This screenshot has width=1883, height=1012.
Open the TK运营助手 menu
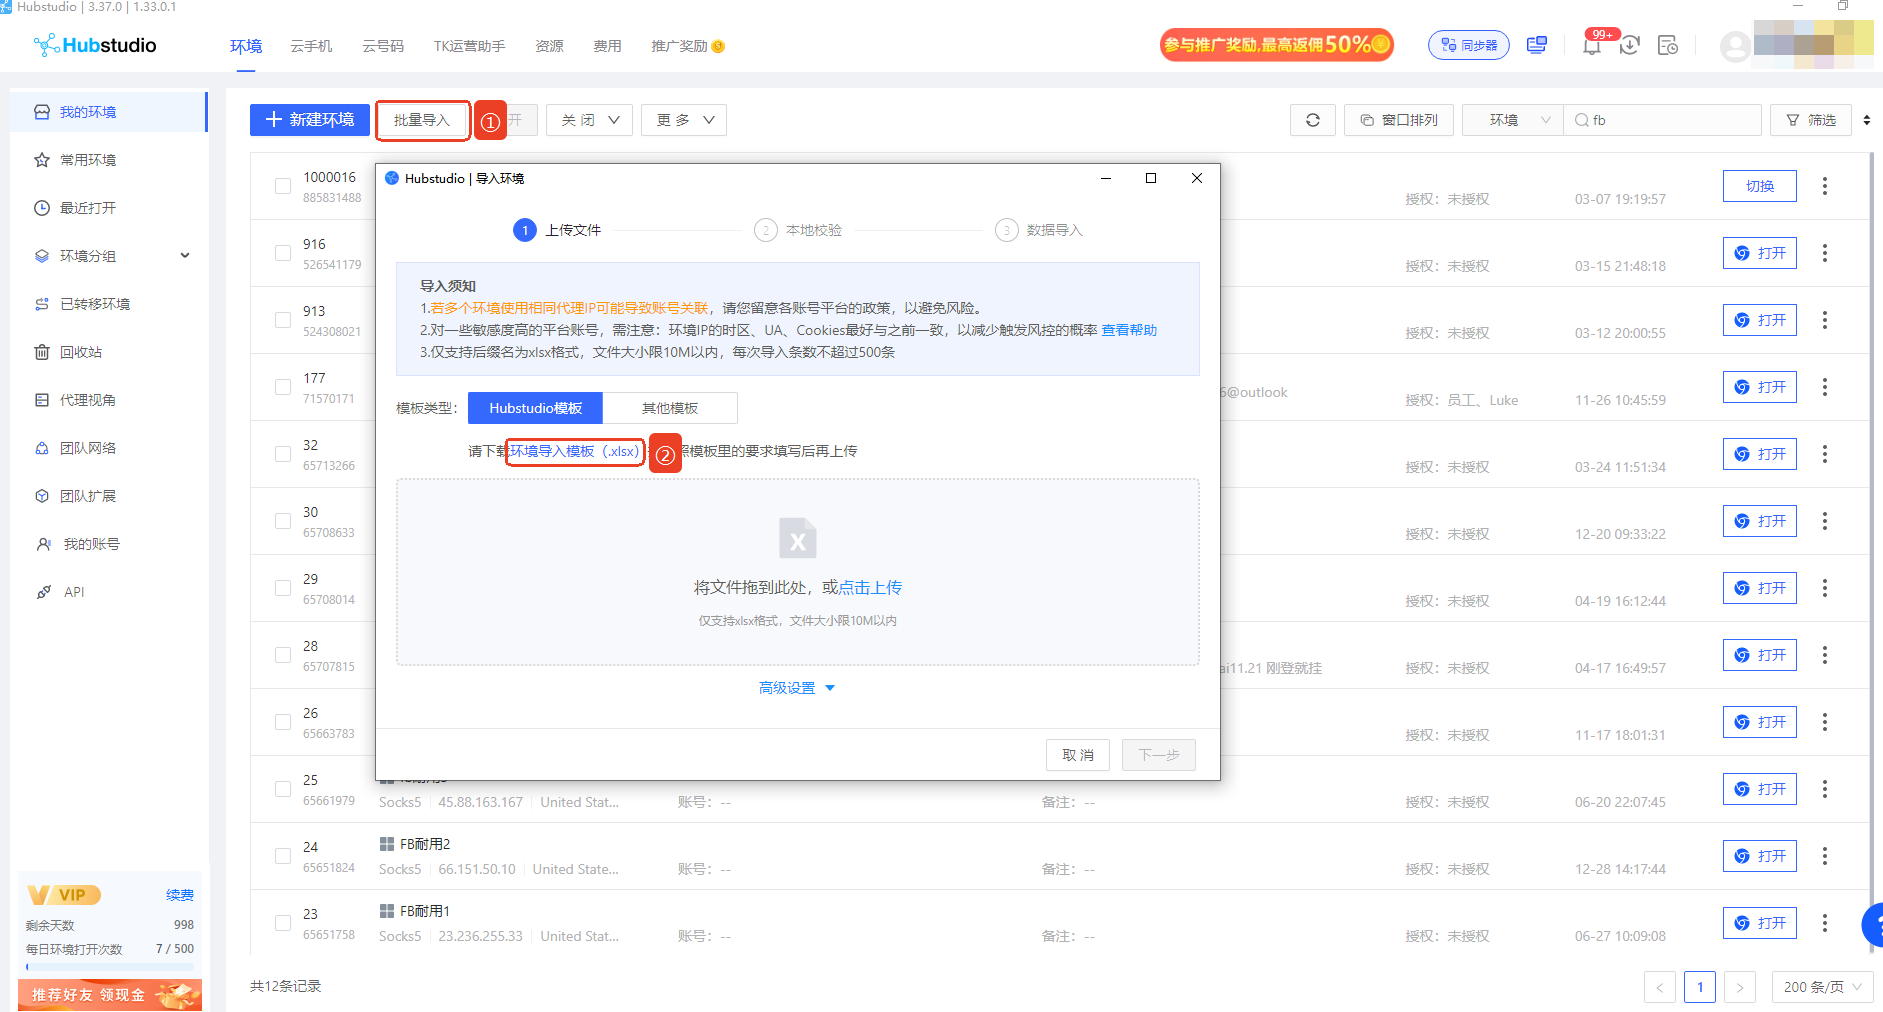(x=469, y=46)
